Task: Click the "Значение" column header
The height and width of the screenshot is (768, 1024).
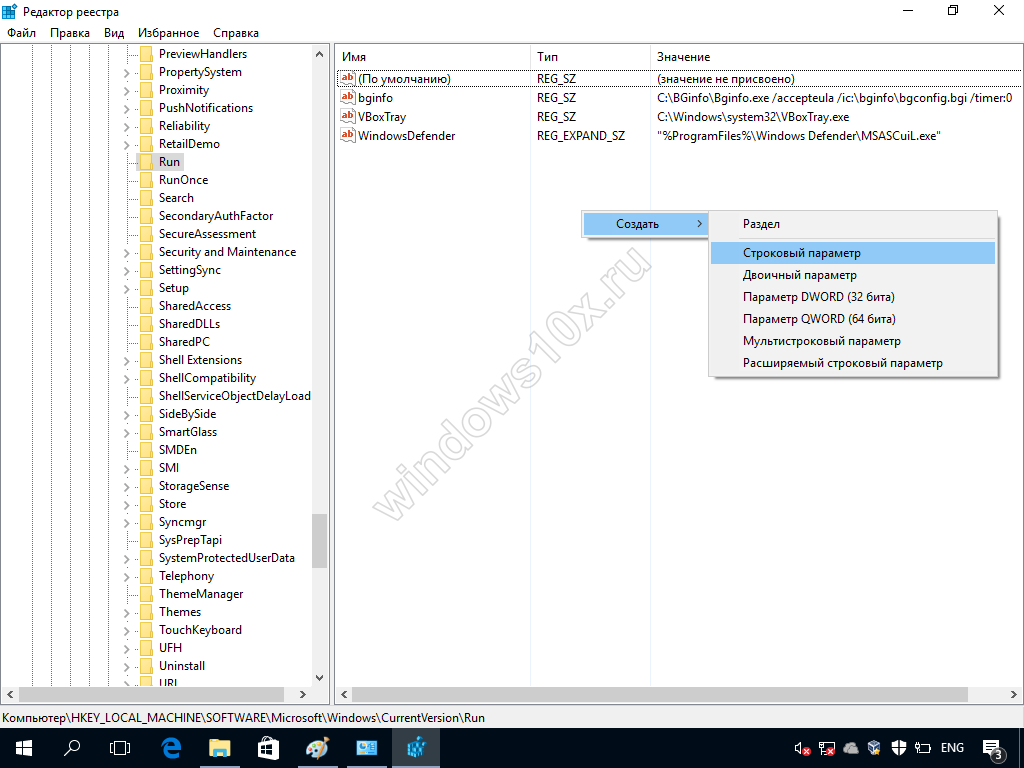Action: [x=683, y=57]
